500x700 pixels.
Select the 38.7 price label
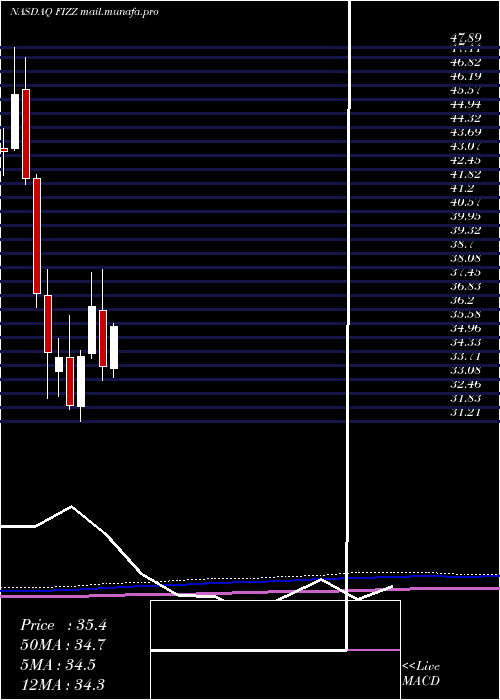[462, 244]
